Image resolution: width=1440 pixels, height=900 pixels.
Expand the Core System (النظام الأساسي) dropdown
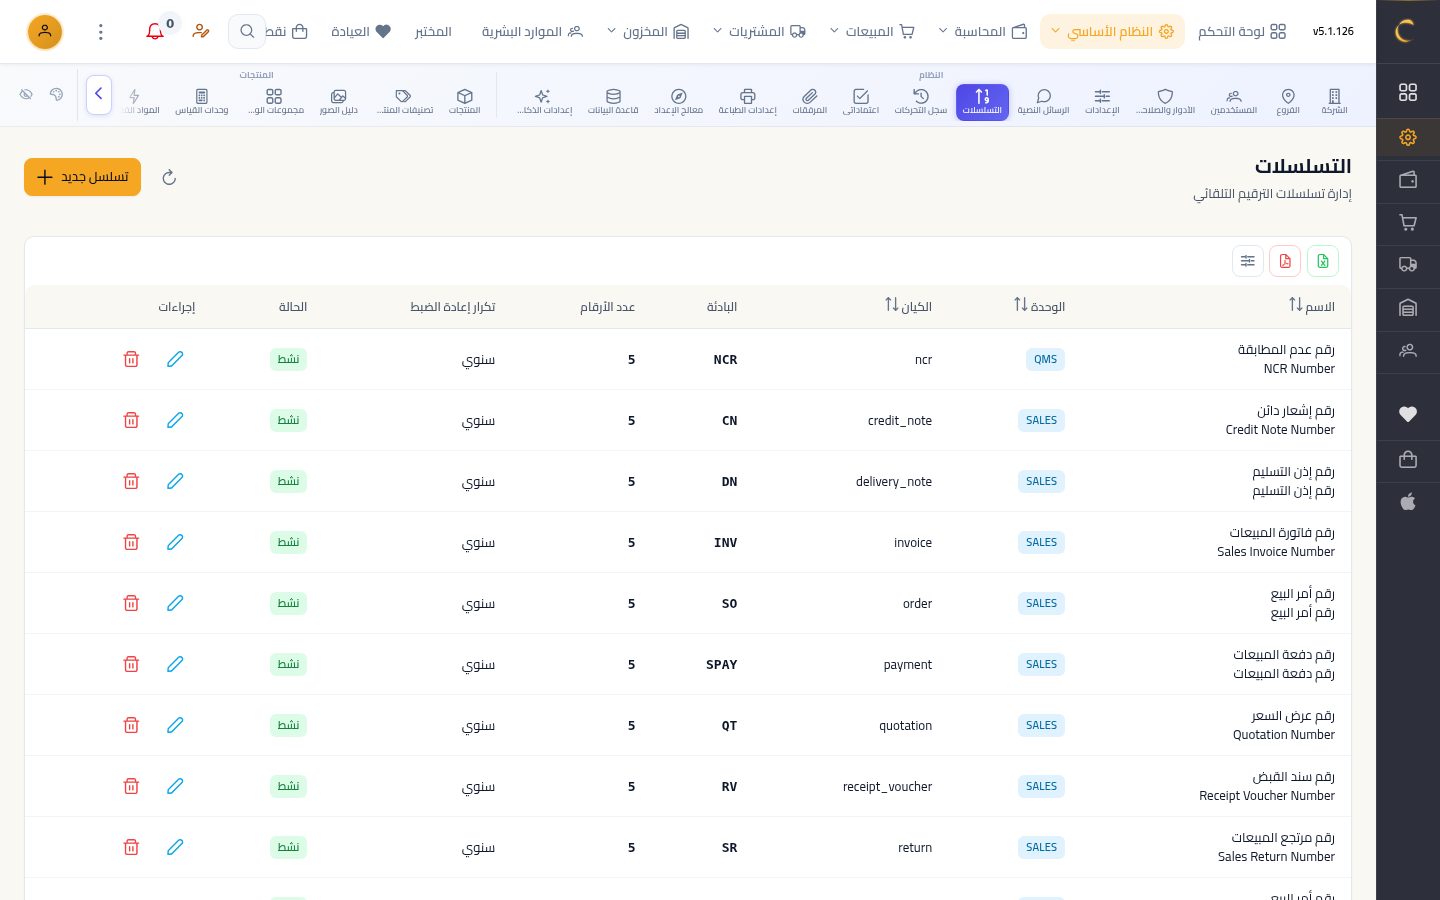tap(1112, 32)
